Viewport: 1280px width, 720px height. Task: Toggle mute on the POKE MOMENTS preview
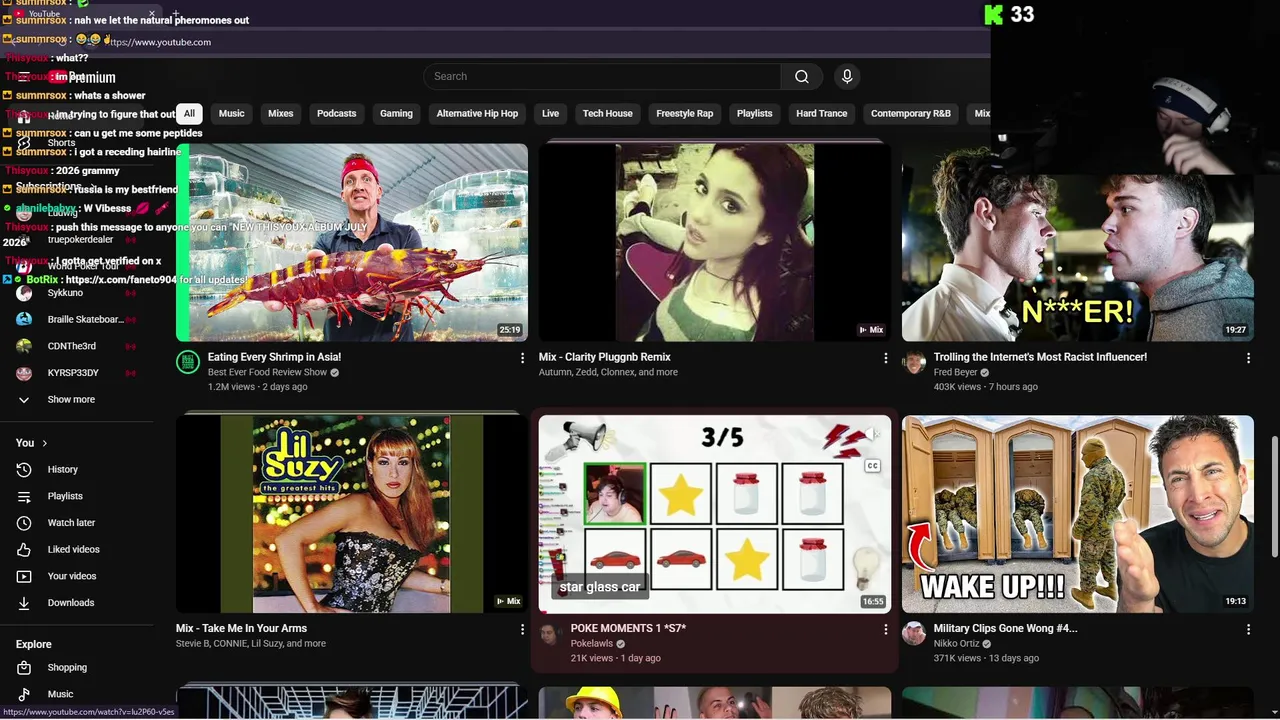pyautogui.click(x=872, y=434)
